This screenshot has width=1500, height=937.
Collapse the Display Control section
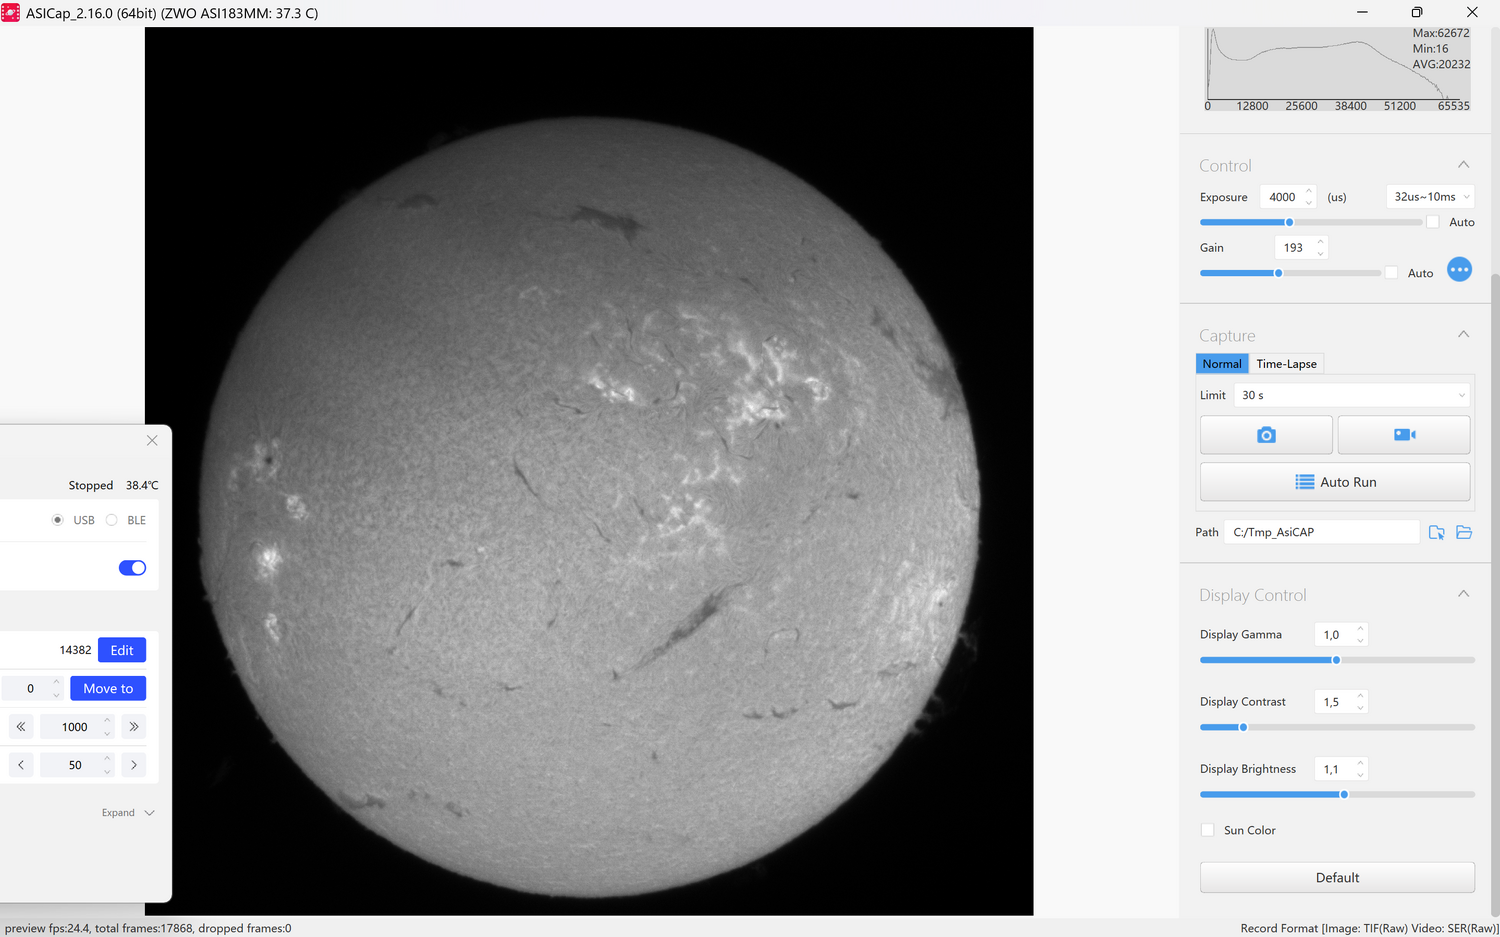pyautogui.click(x=1463, y=594)
